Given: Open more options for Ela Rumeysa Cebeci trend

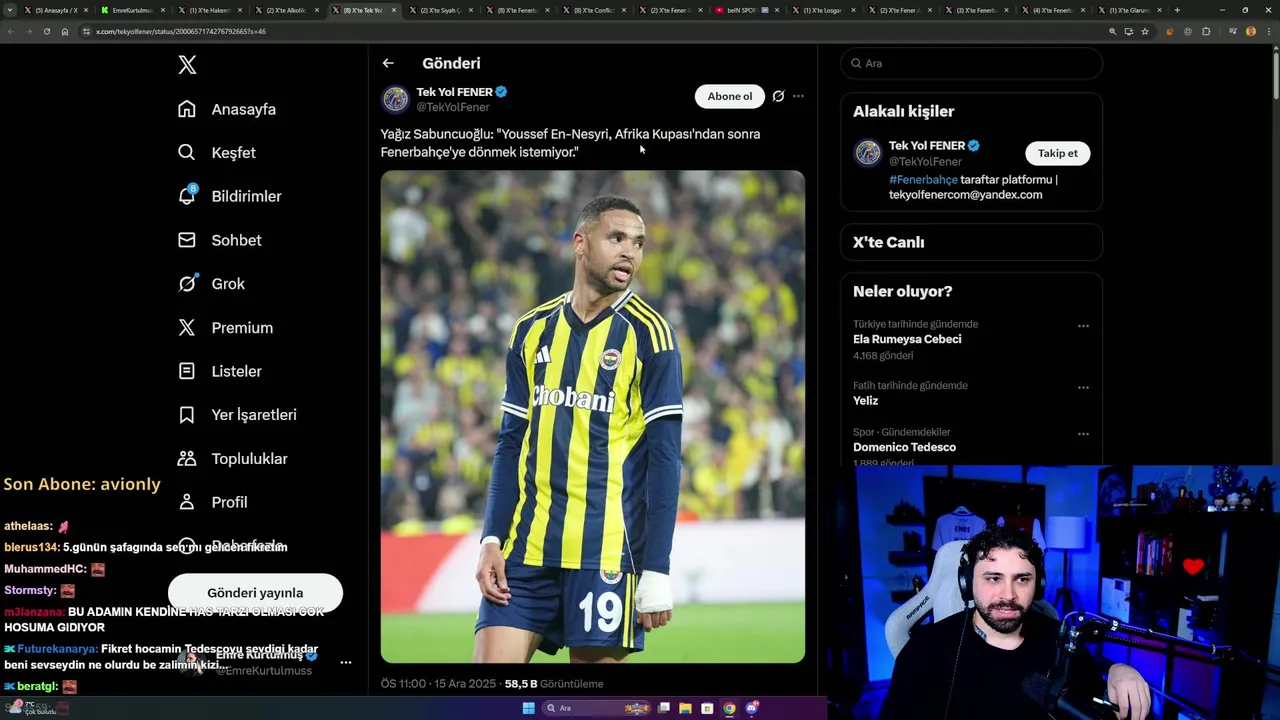Looking at the screenshot, I should point(1083,326).
